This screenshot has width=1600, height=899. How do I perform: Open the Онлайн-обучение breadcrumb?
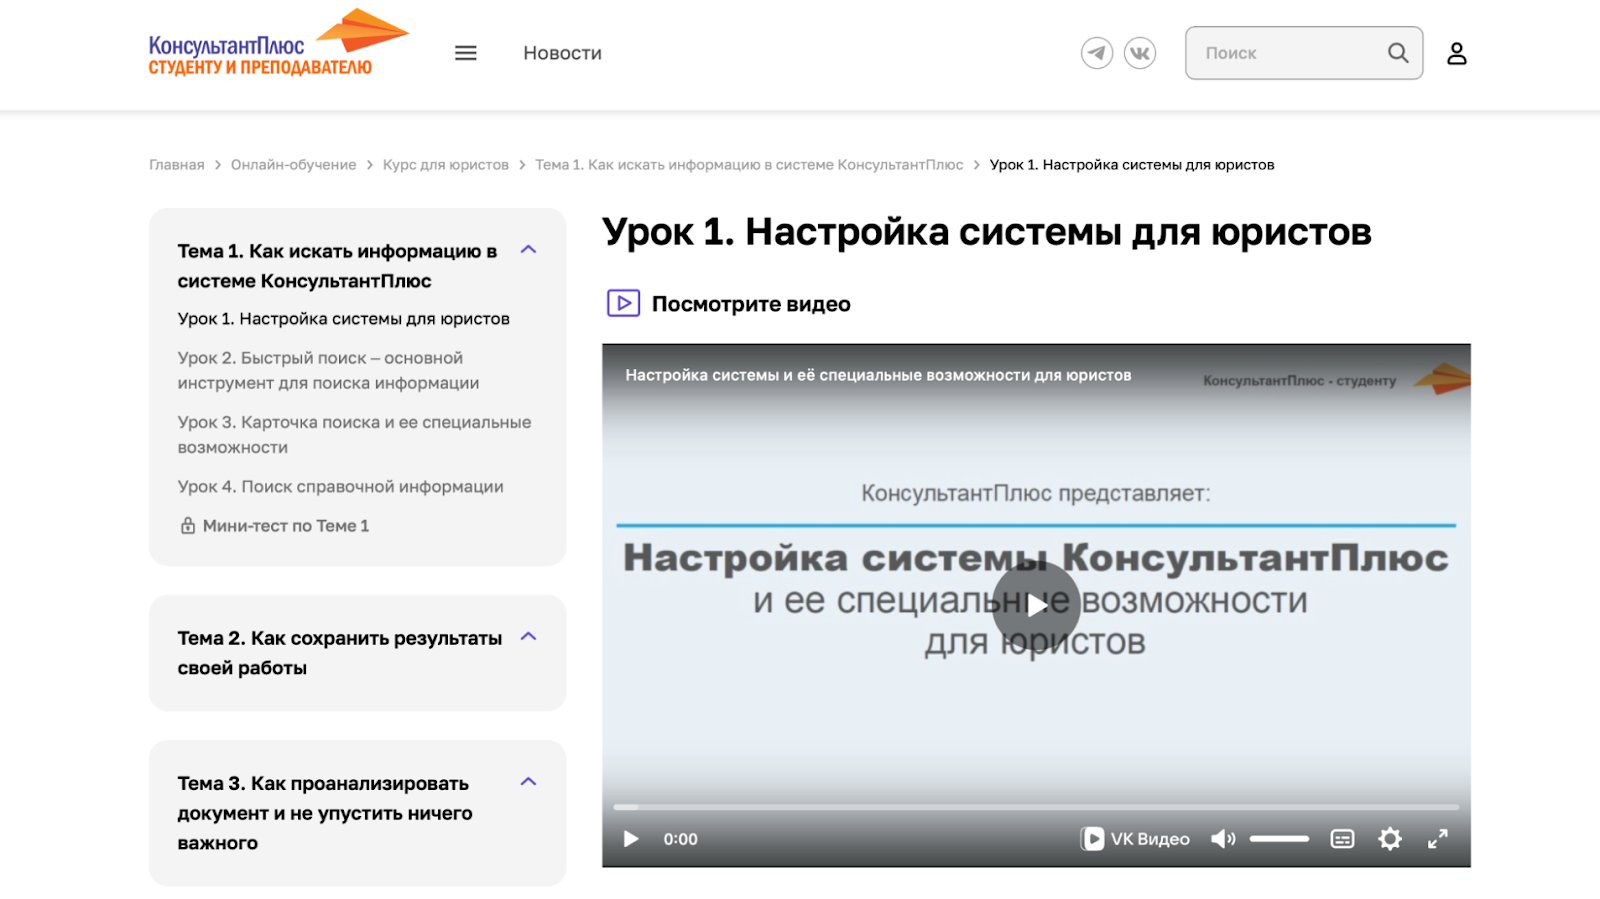pos(293,165)
